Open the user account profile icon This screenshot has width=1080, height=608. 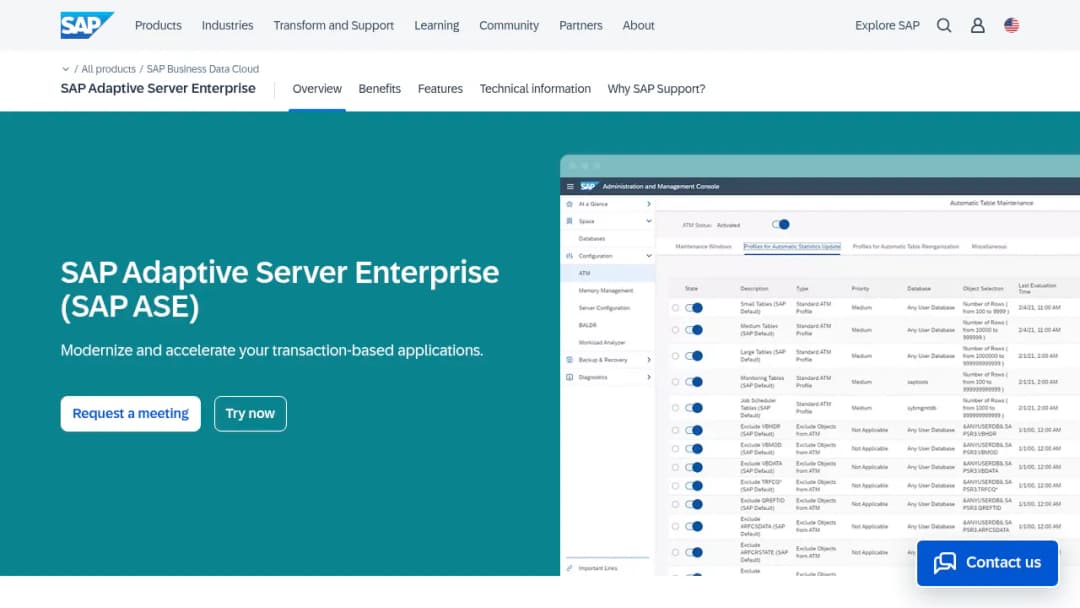tap(977, 25)
